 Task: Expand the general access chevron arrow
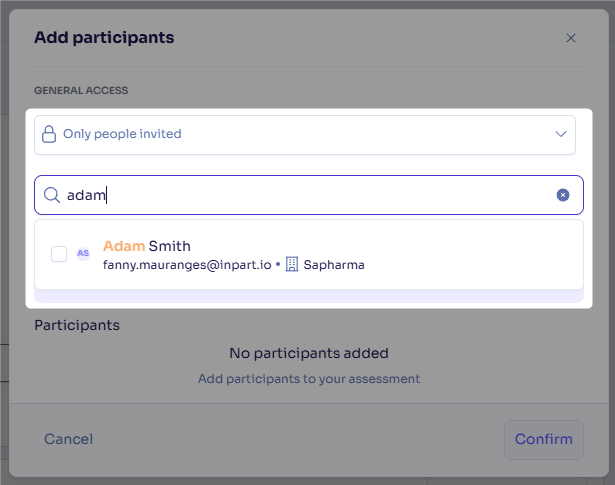pos(561,134)
